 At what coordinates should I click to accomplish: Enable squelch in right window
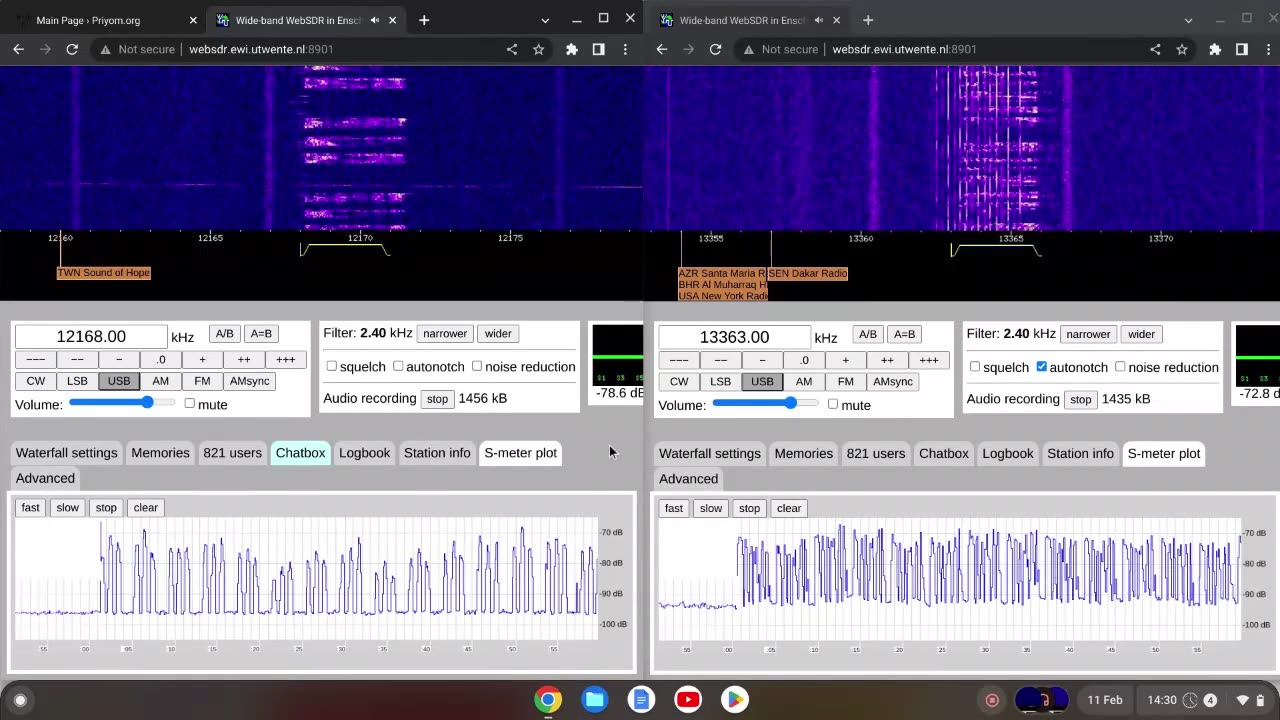click(975, 367)
